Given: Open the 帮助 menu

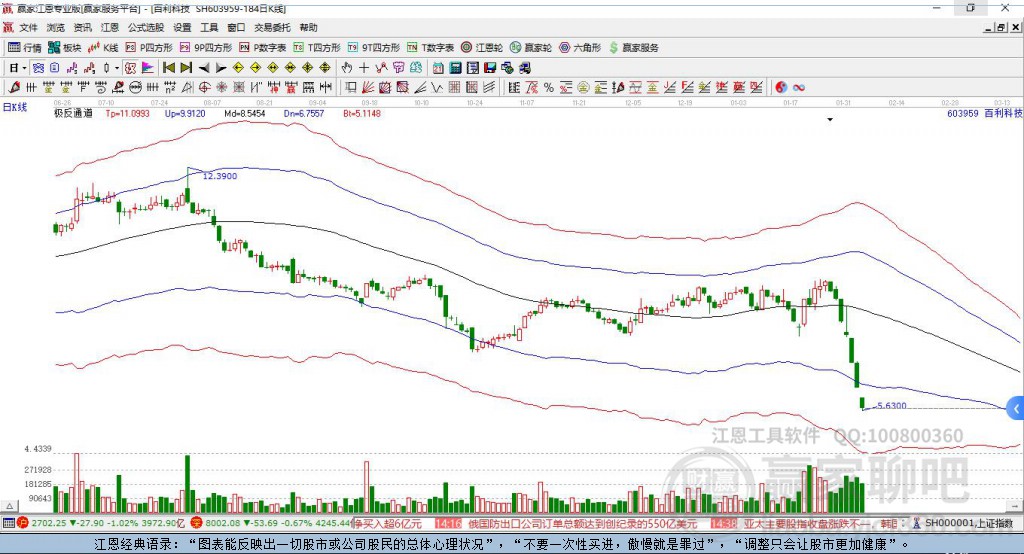Looking at the screenshot, I should (308, 27).
